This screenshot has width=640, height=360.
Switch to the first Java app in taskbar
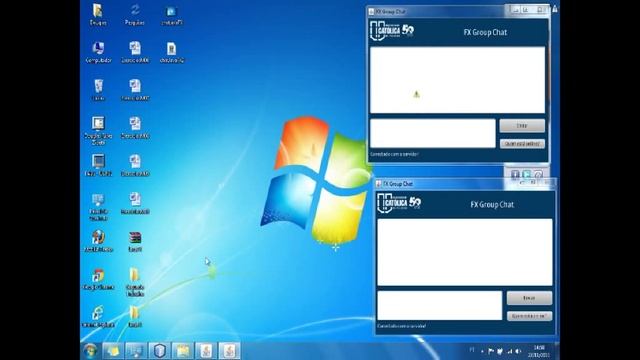[206, 351]
